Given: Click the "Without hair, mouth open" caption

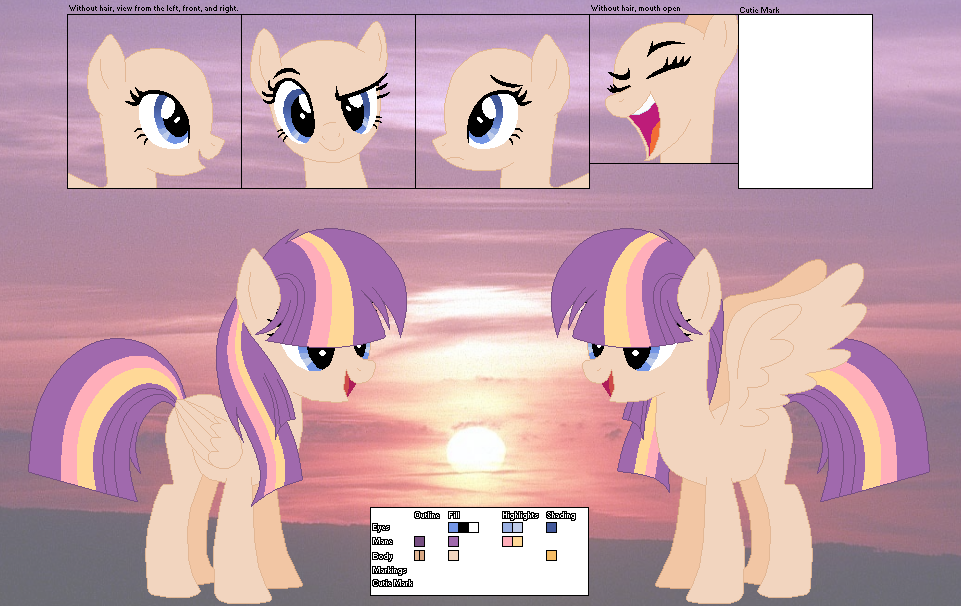Looking at the screenshot, I should (636, 9).
